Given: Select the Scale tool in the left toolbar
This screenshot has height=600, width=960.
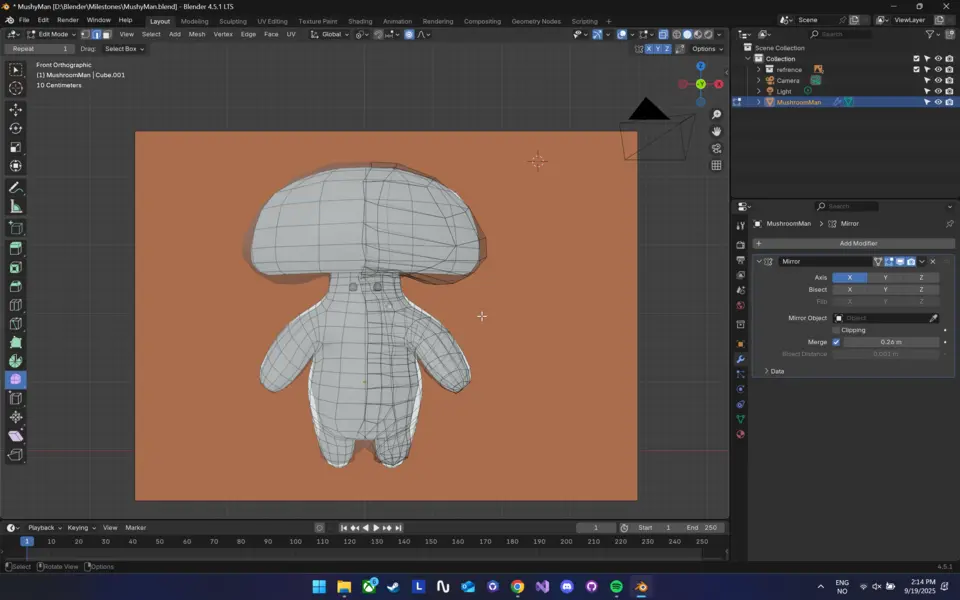Looking at the screenshot, I should [16, 148].
